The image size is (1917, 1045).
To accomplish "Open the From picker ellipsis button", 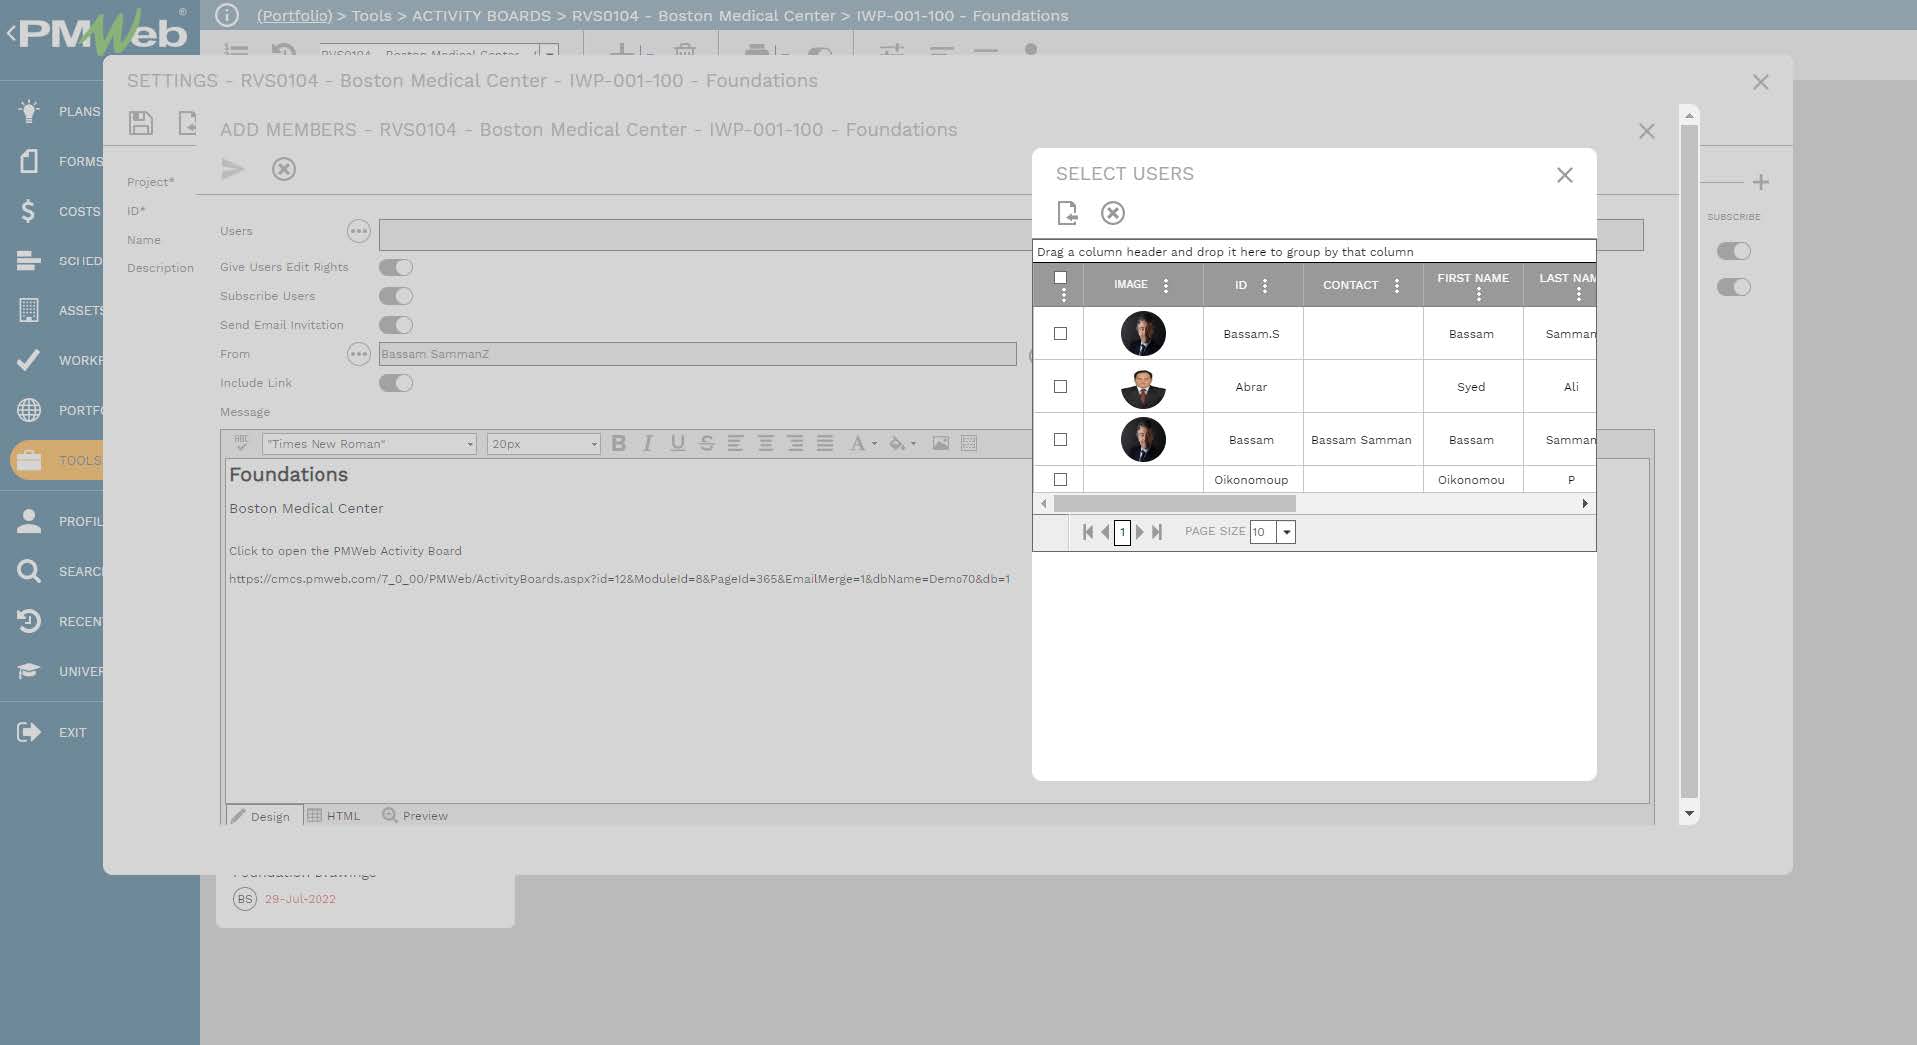I will coord(358,354).
